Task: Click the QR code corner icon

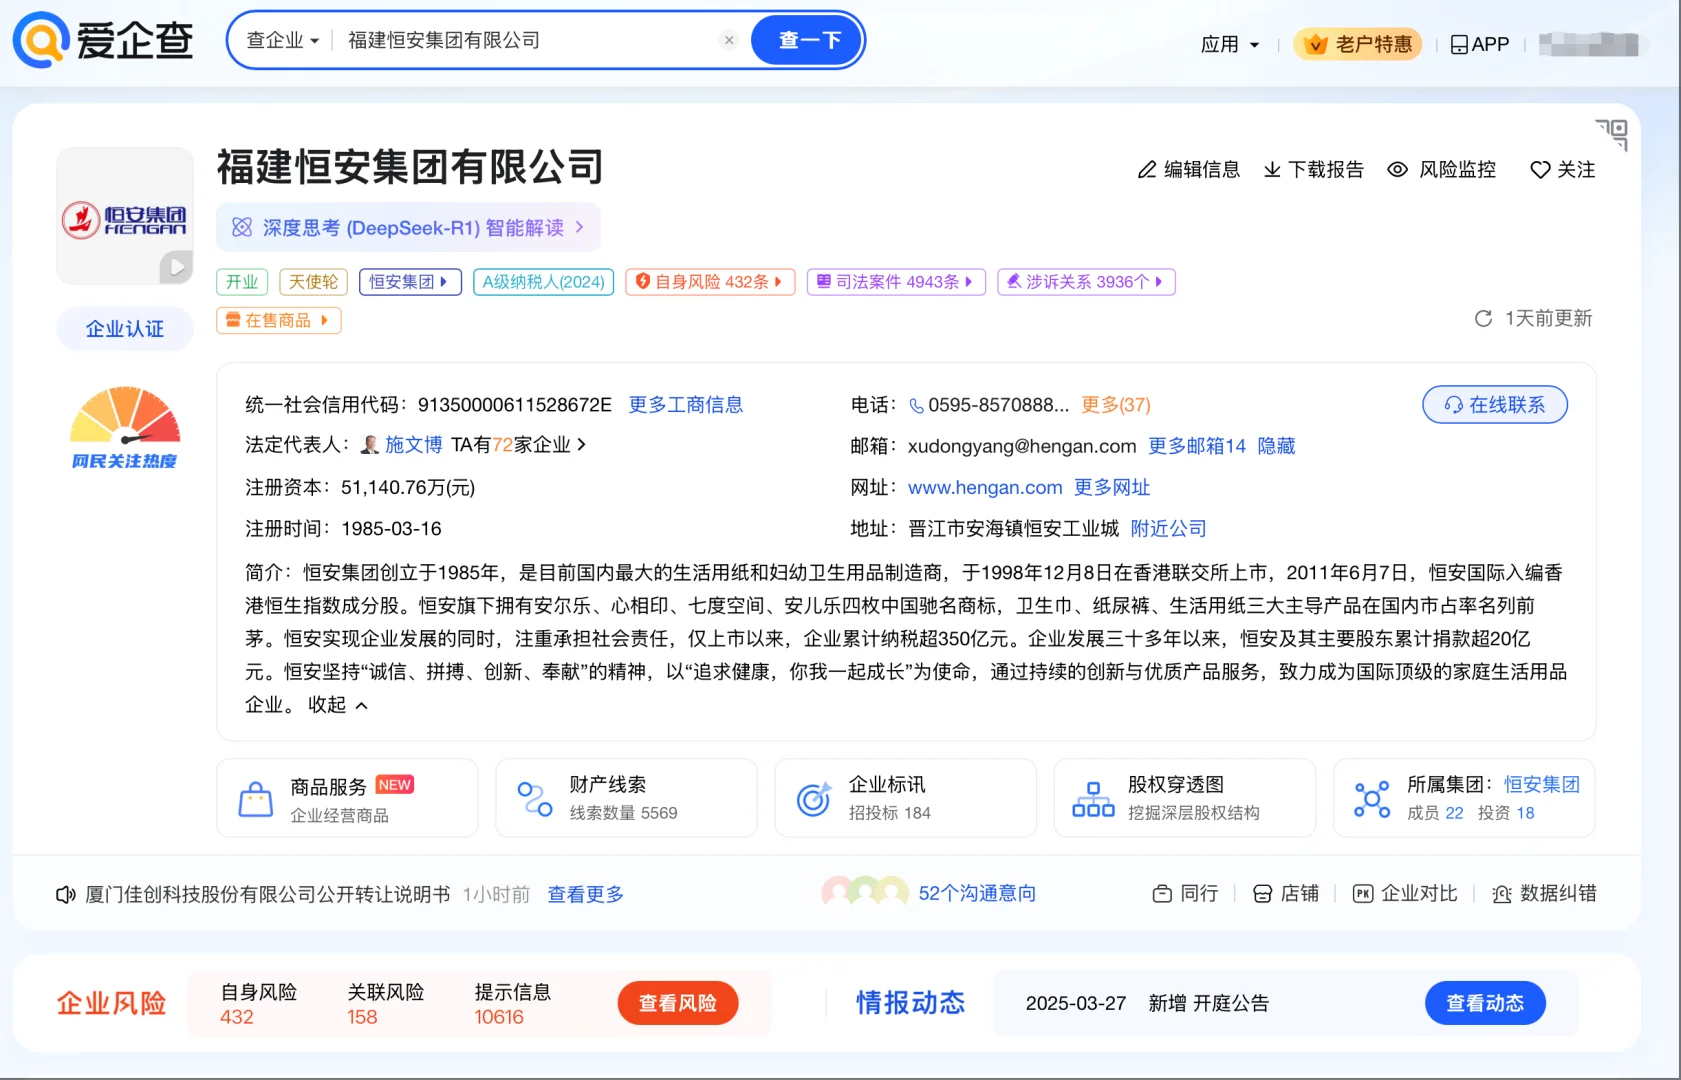Action: click(1612, 134)
